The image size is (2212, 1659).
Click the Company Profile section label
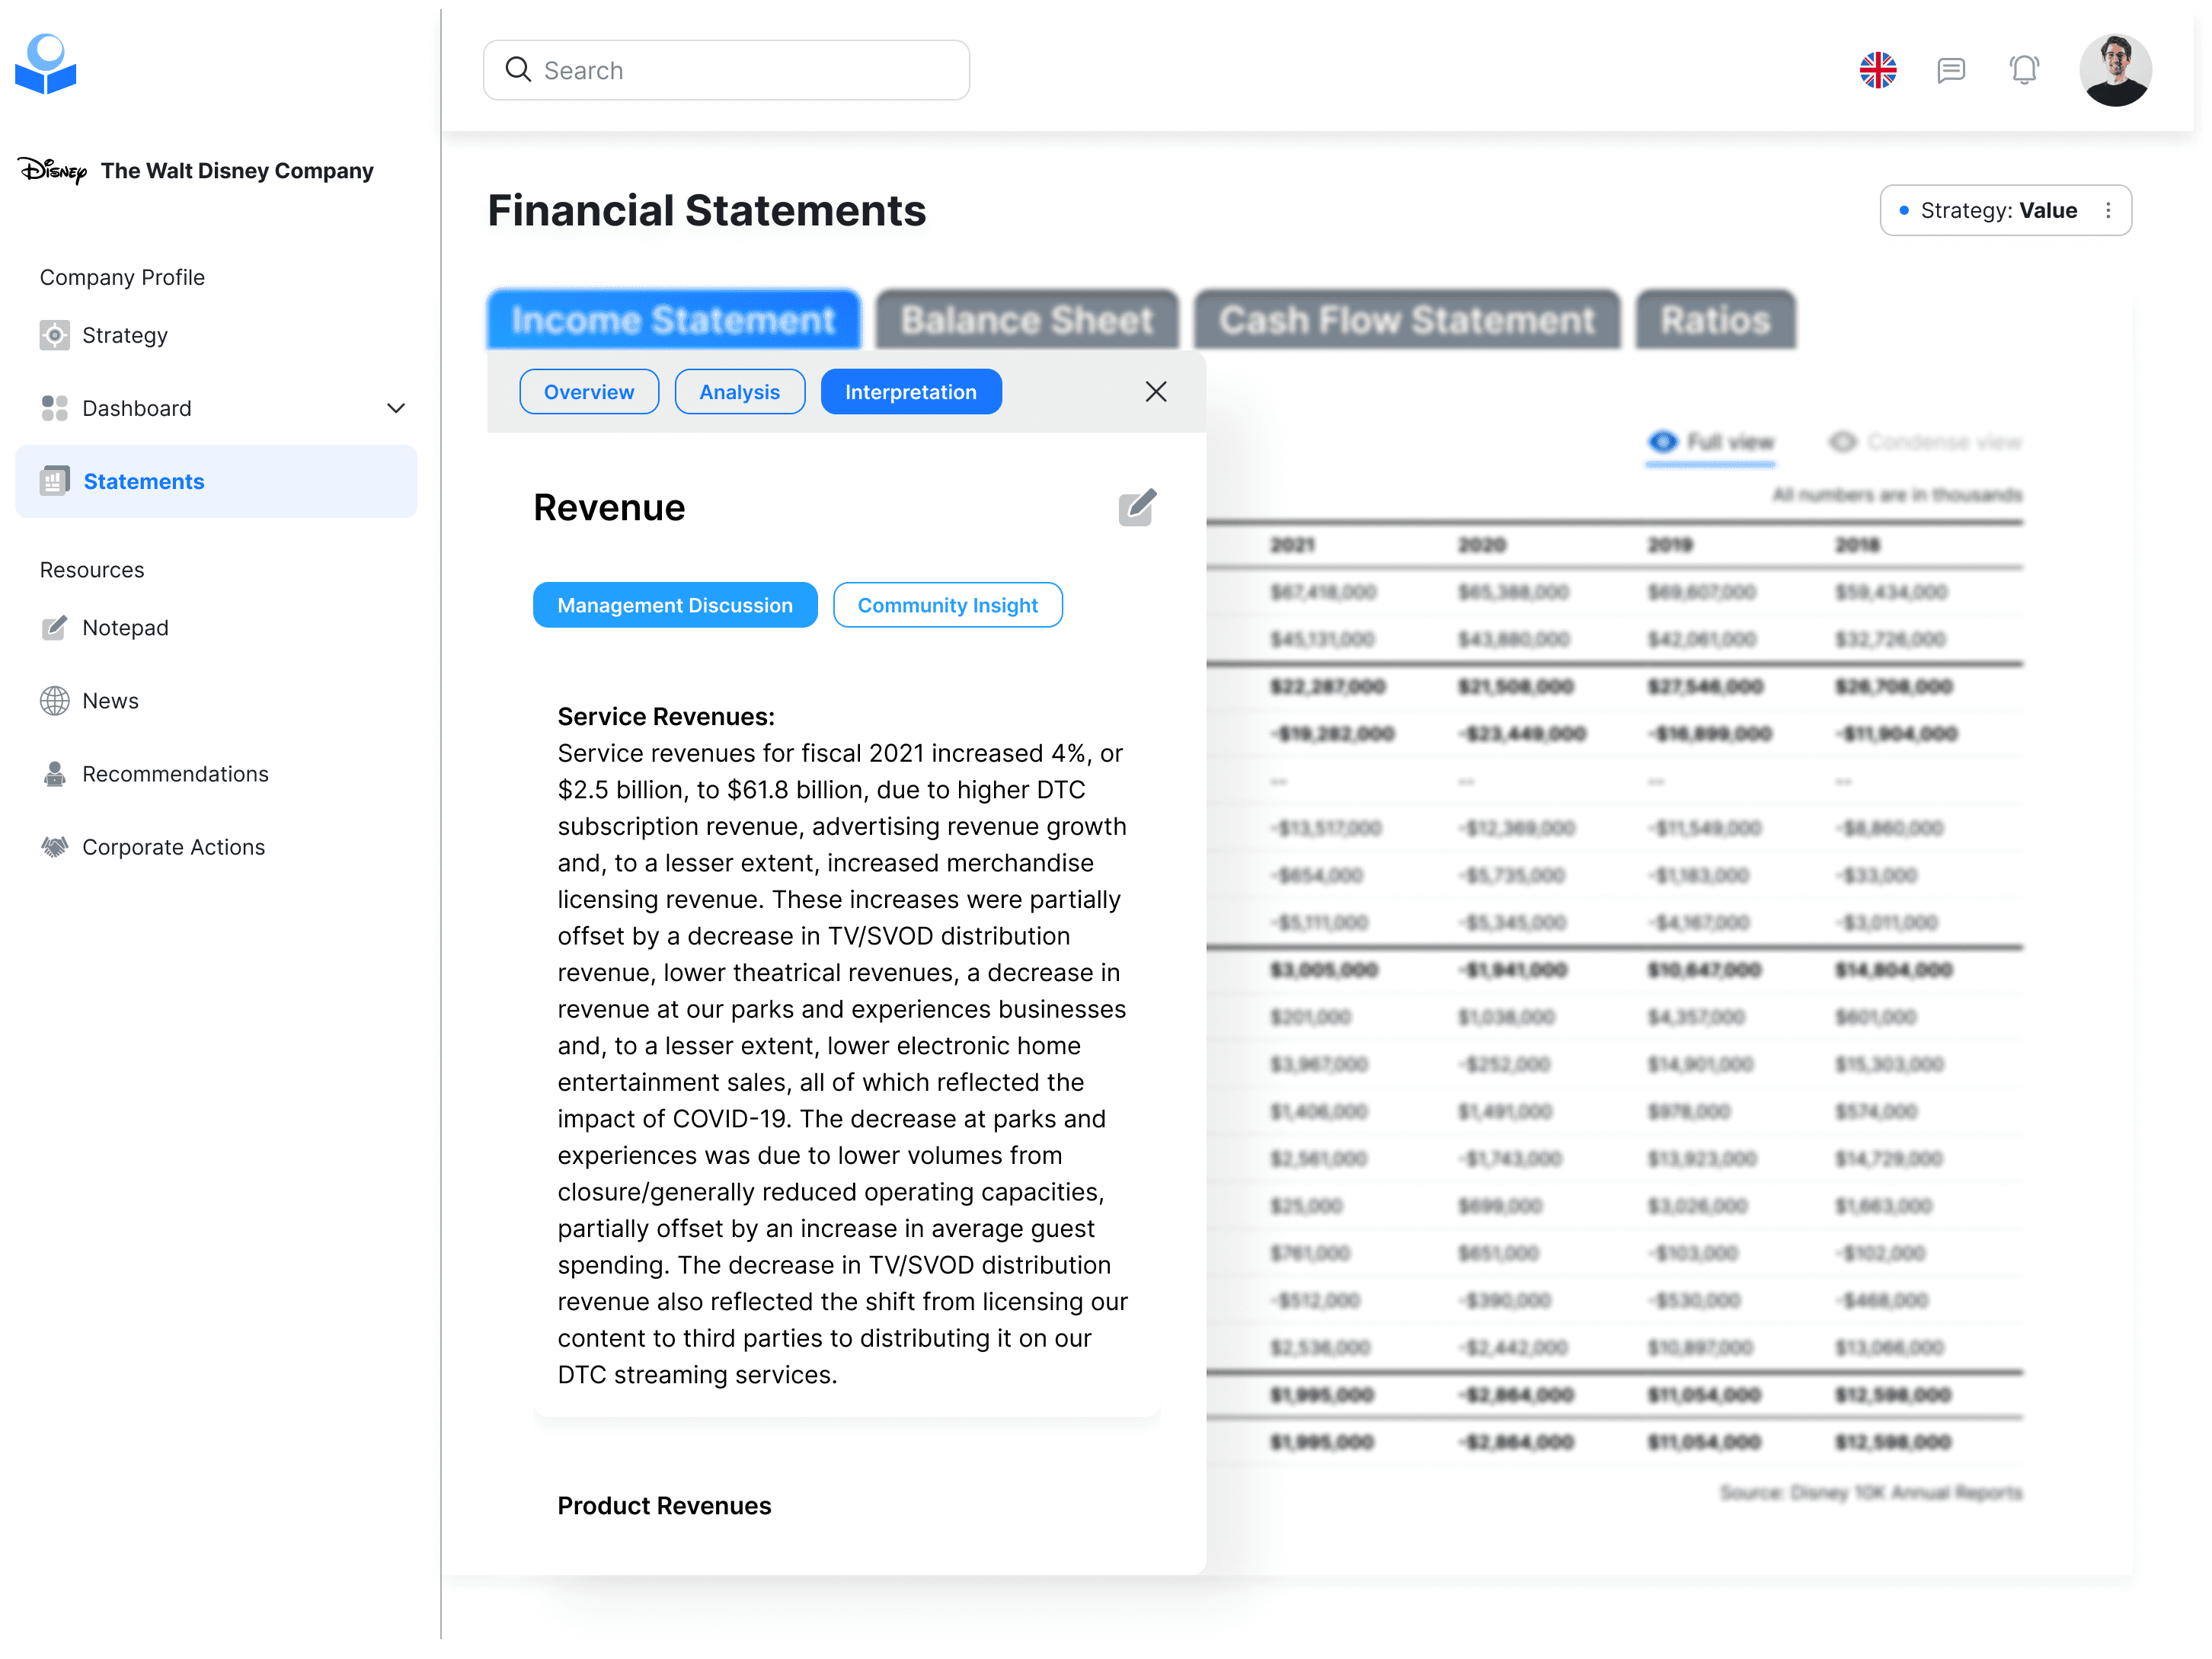click(x=122, y=277)
